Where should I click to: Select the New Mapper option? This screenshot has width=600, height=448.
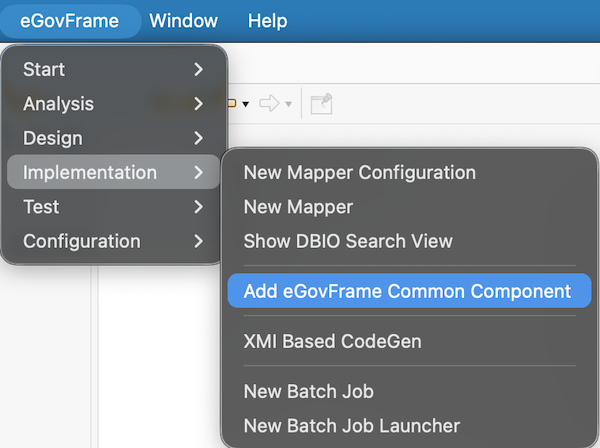point(298,207)
